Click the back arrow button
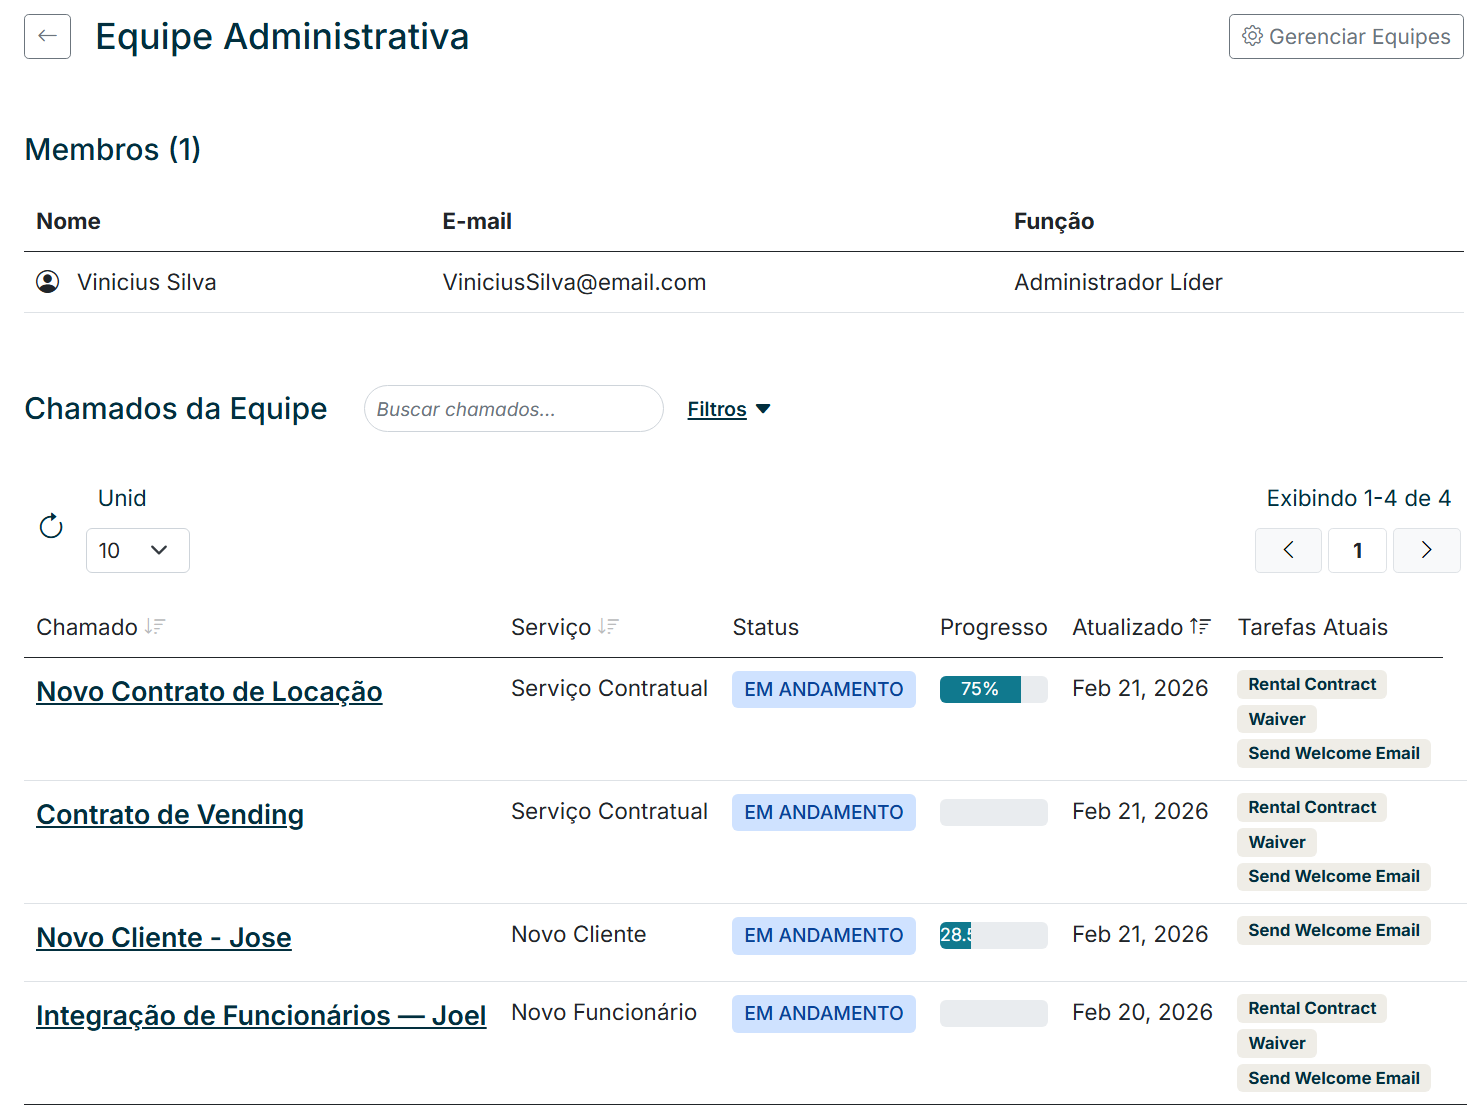The width and height of the screenshot is (1477, 1113). [47, 37]
